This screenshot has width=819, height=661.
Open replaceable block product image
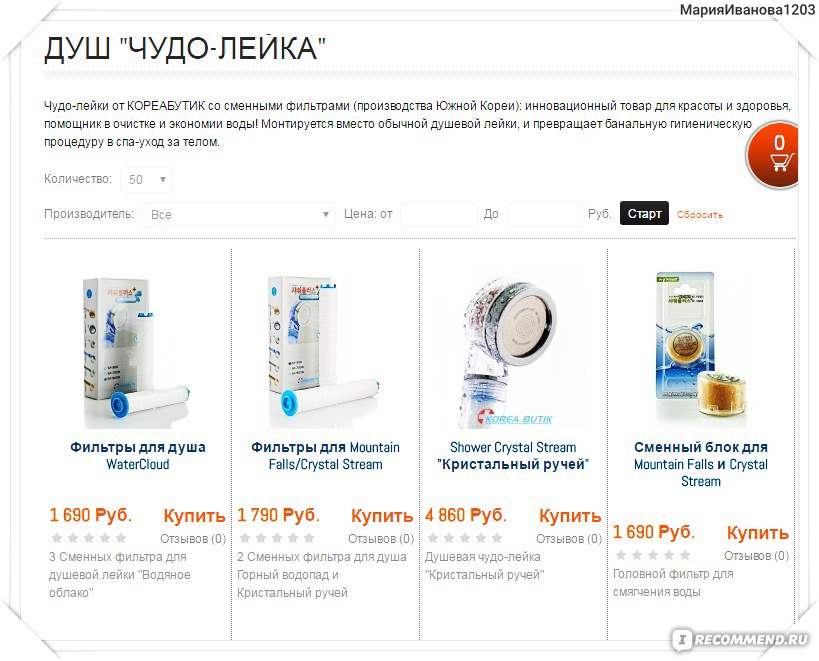pos(700,349)
